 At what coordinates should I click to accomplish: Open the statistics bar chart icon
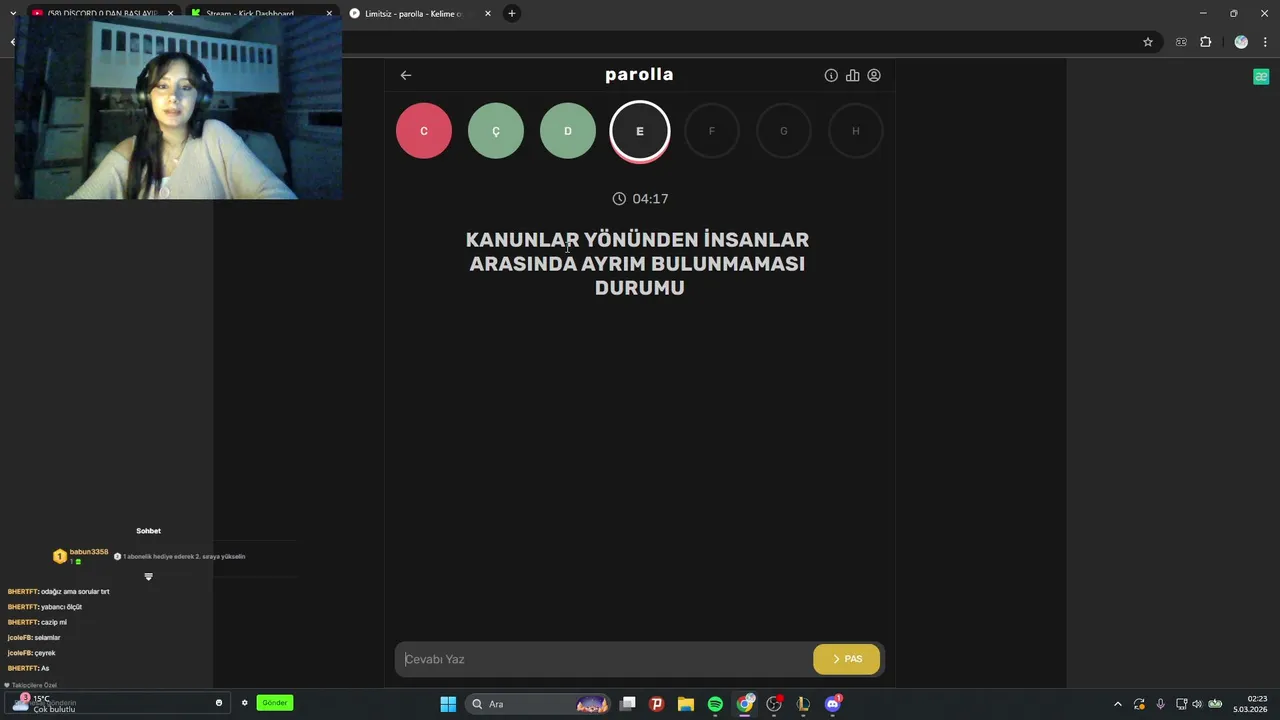(852, 75)
